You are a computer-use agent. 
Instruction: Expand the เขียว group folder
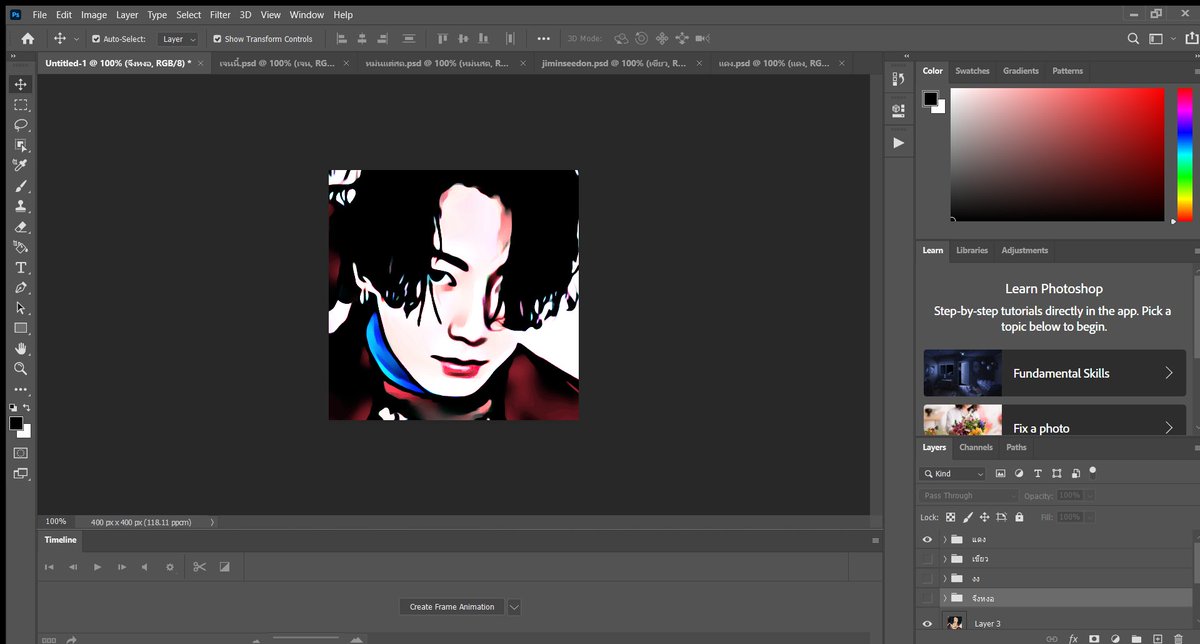pyautogui.click(x=944, y=559)
